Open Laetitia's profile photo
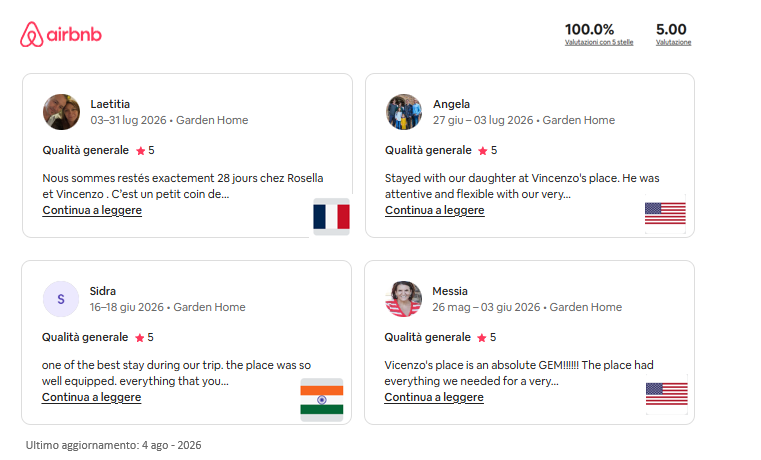 point(61,112)
